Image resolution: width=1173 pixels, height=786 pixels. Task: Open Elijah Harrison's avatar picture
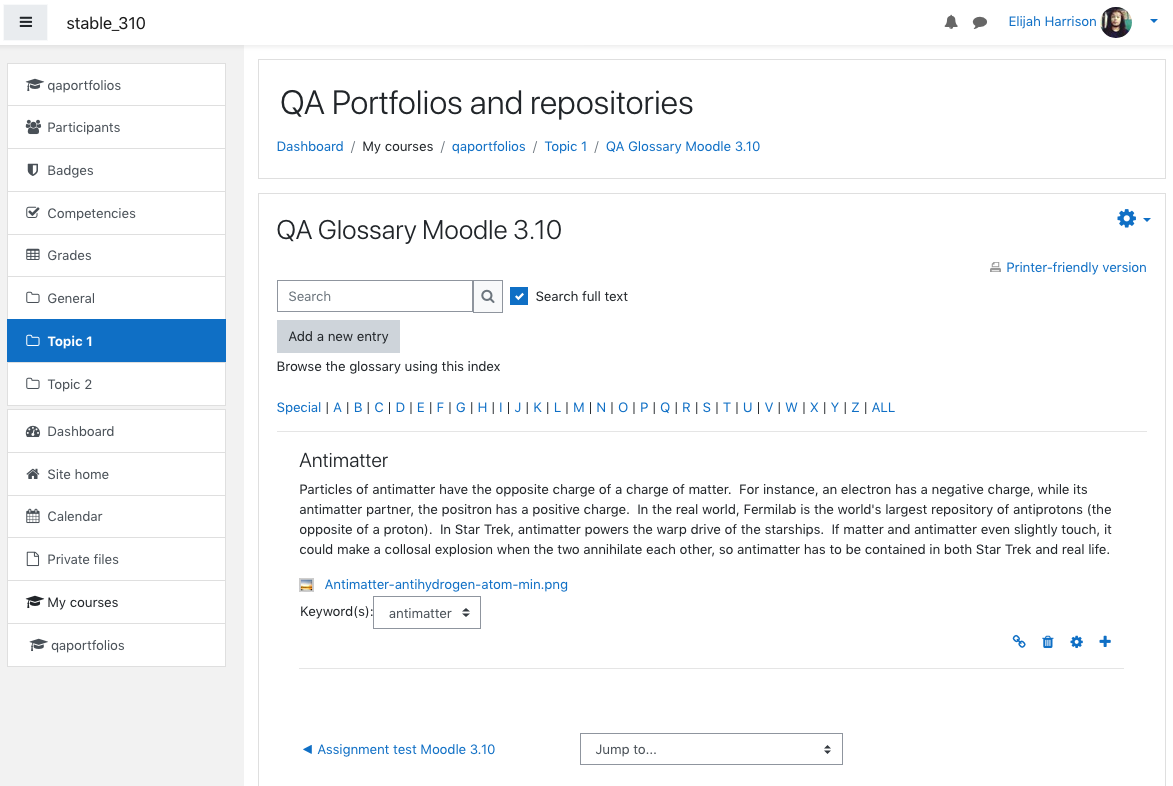[x=1116, y=22]
